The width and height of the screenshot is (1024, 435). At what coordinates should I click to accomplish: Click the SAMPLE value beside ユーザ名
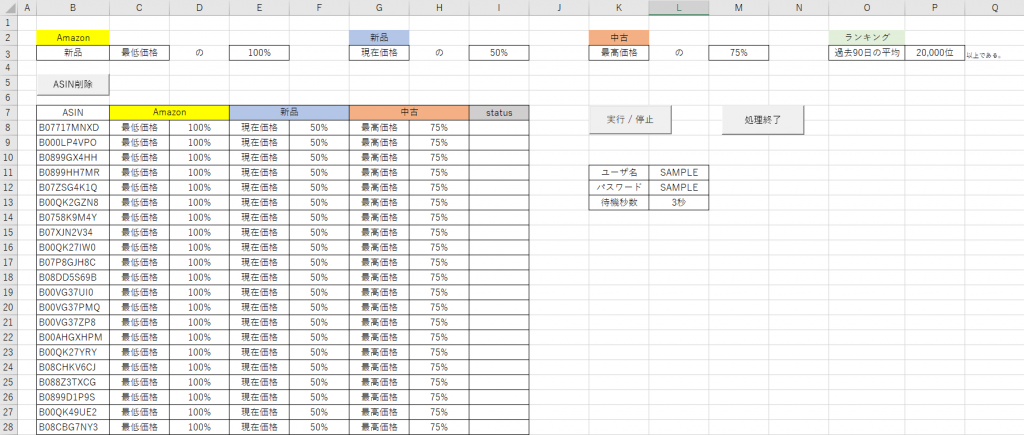tap(678, 172)
